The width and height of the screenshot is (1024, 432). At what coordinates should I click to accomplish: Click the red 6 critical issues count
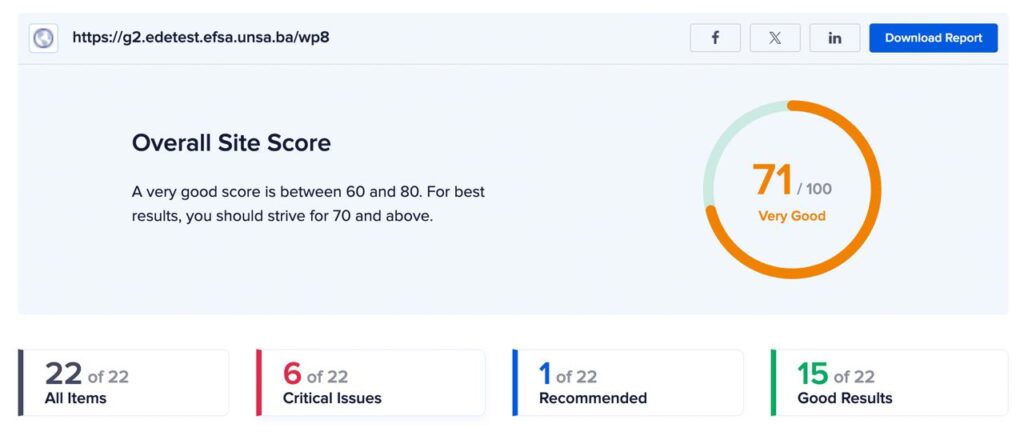pos(292,374)
